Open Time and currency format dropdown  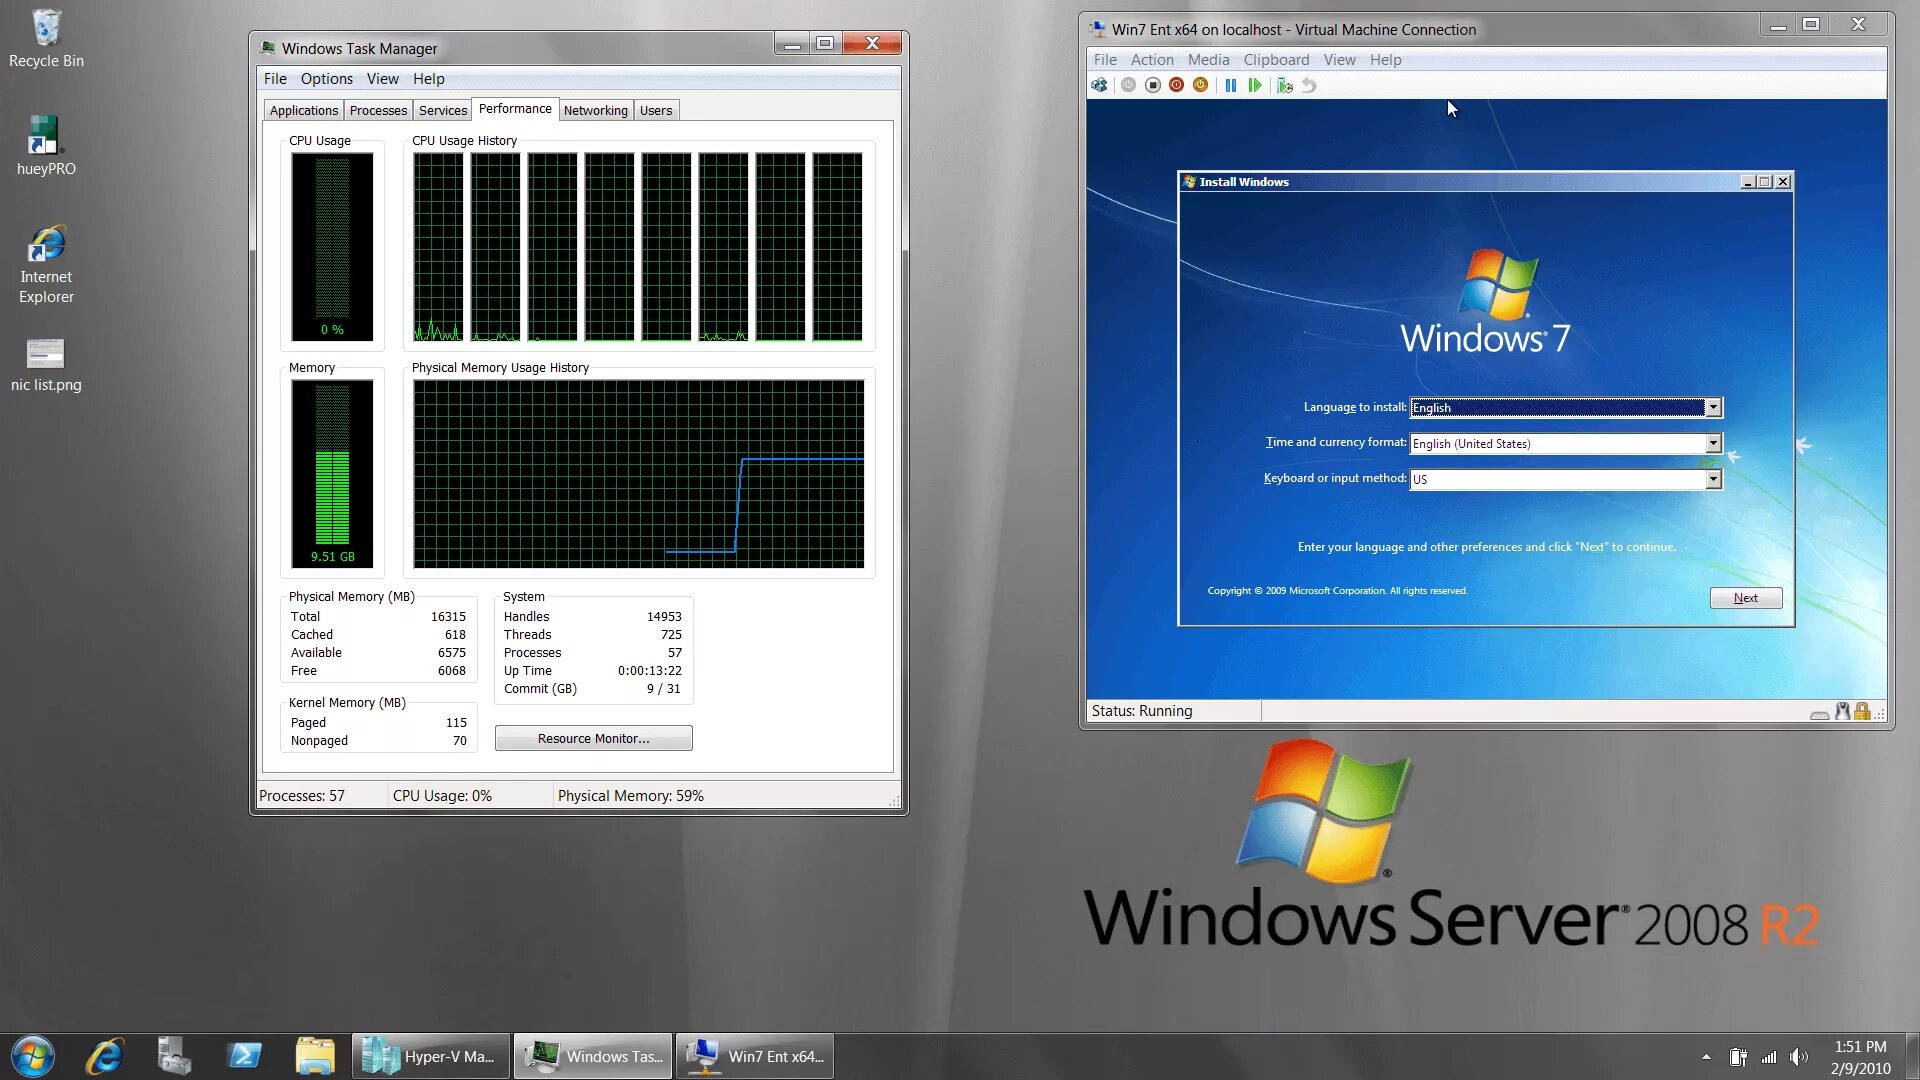tap(1713, 444)
